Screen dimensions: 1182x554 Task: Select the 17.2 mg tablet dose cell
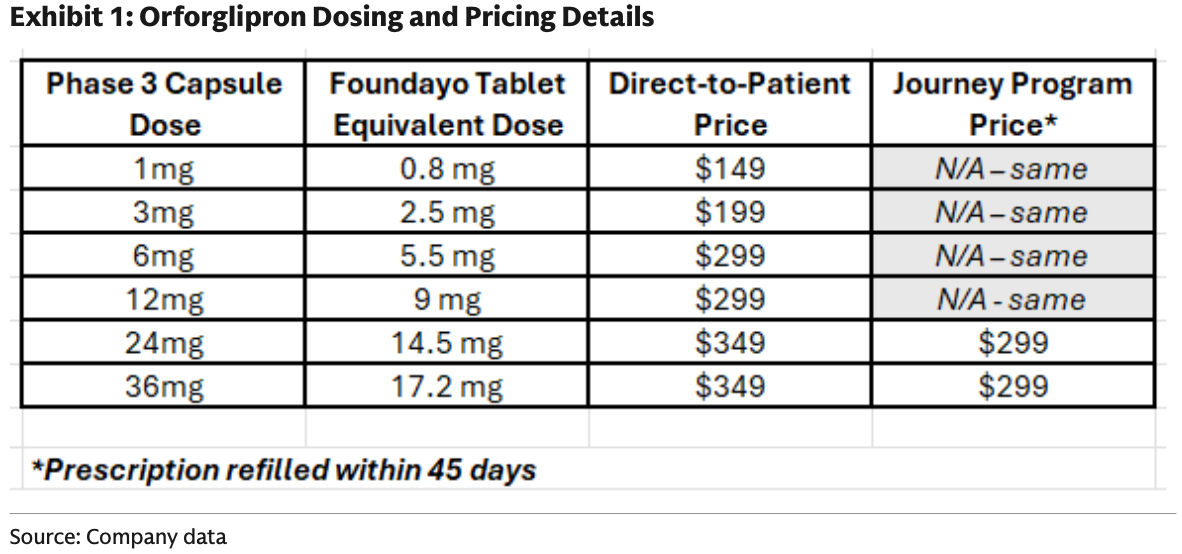[x=447, y=386]
